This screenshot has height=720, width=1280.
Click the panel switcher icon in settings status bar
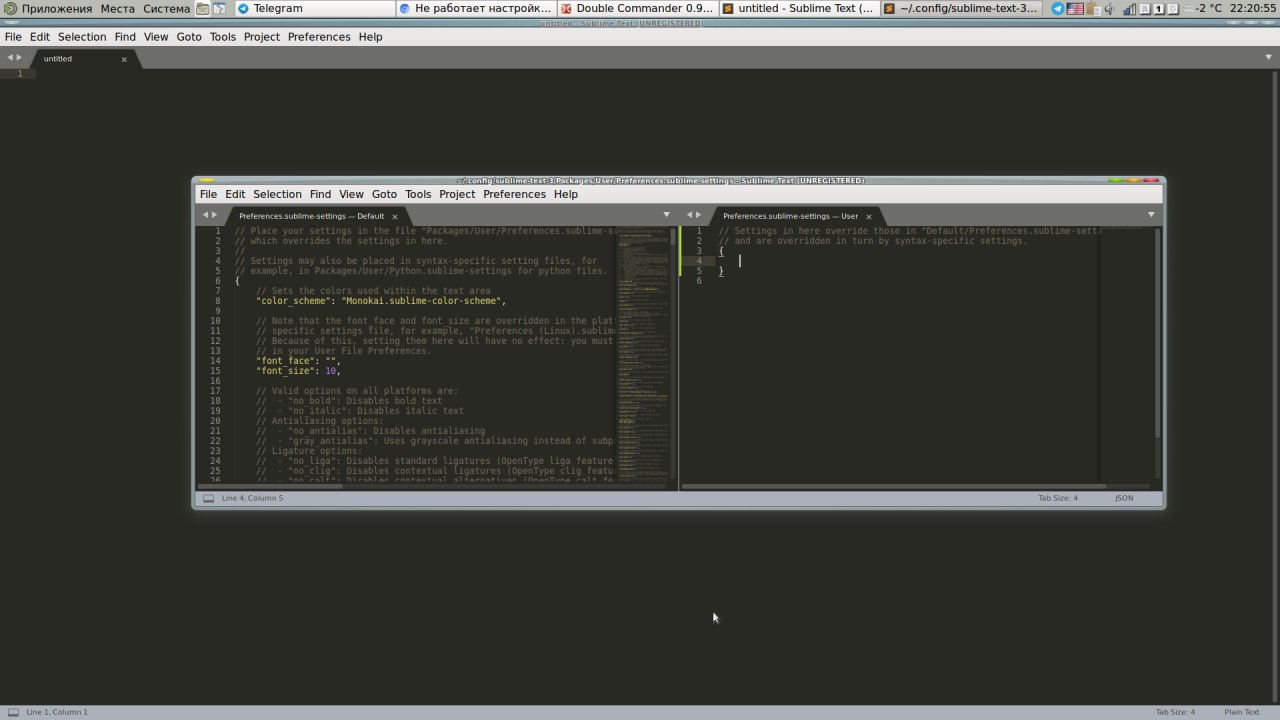[208, 498]
